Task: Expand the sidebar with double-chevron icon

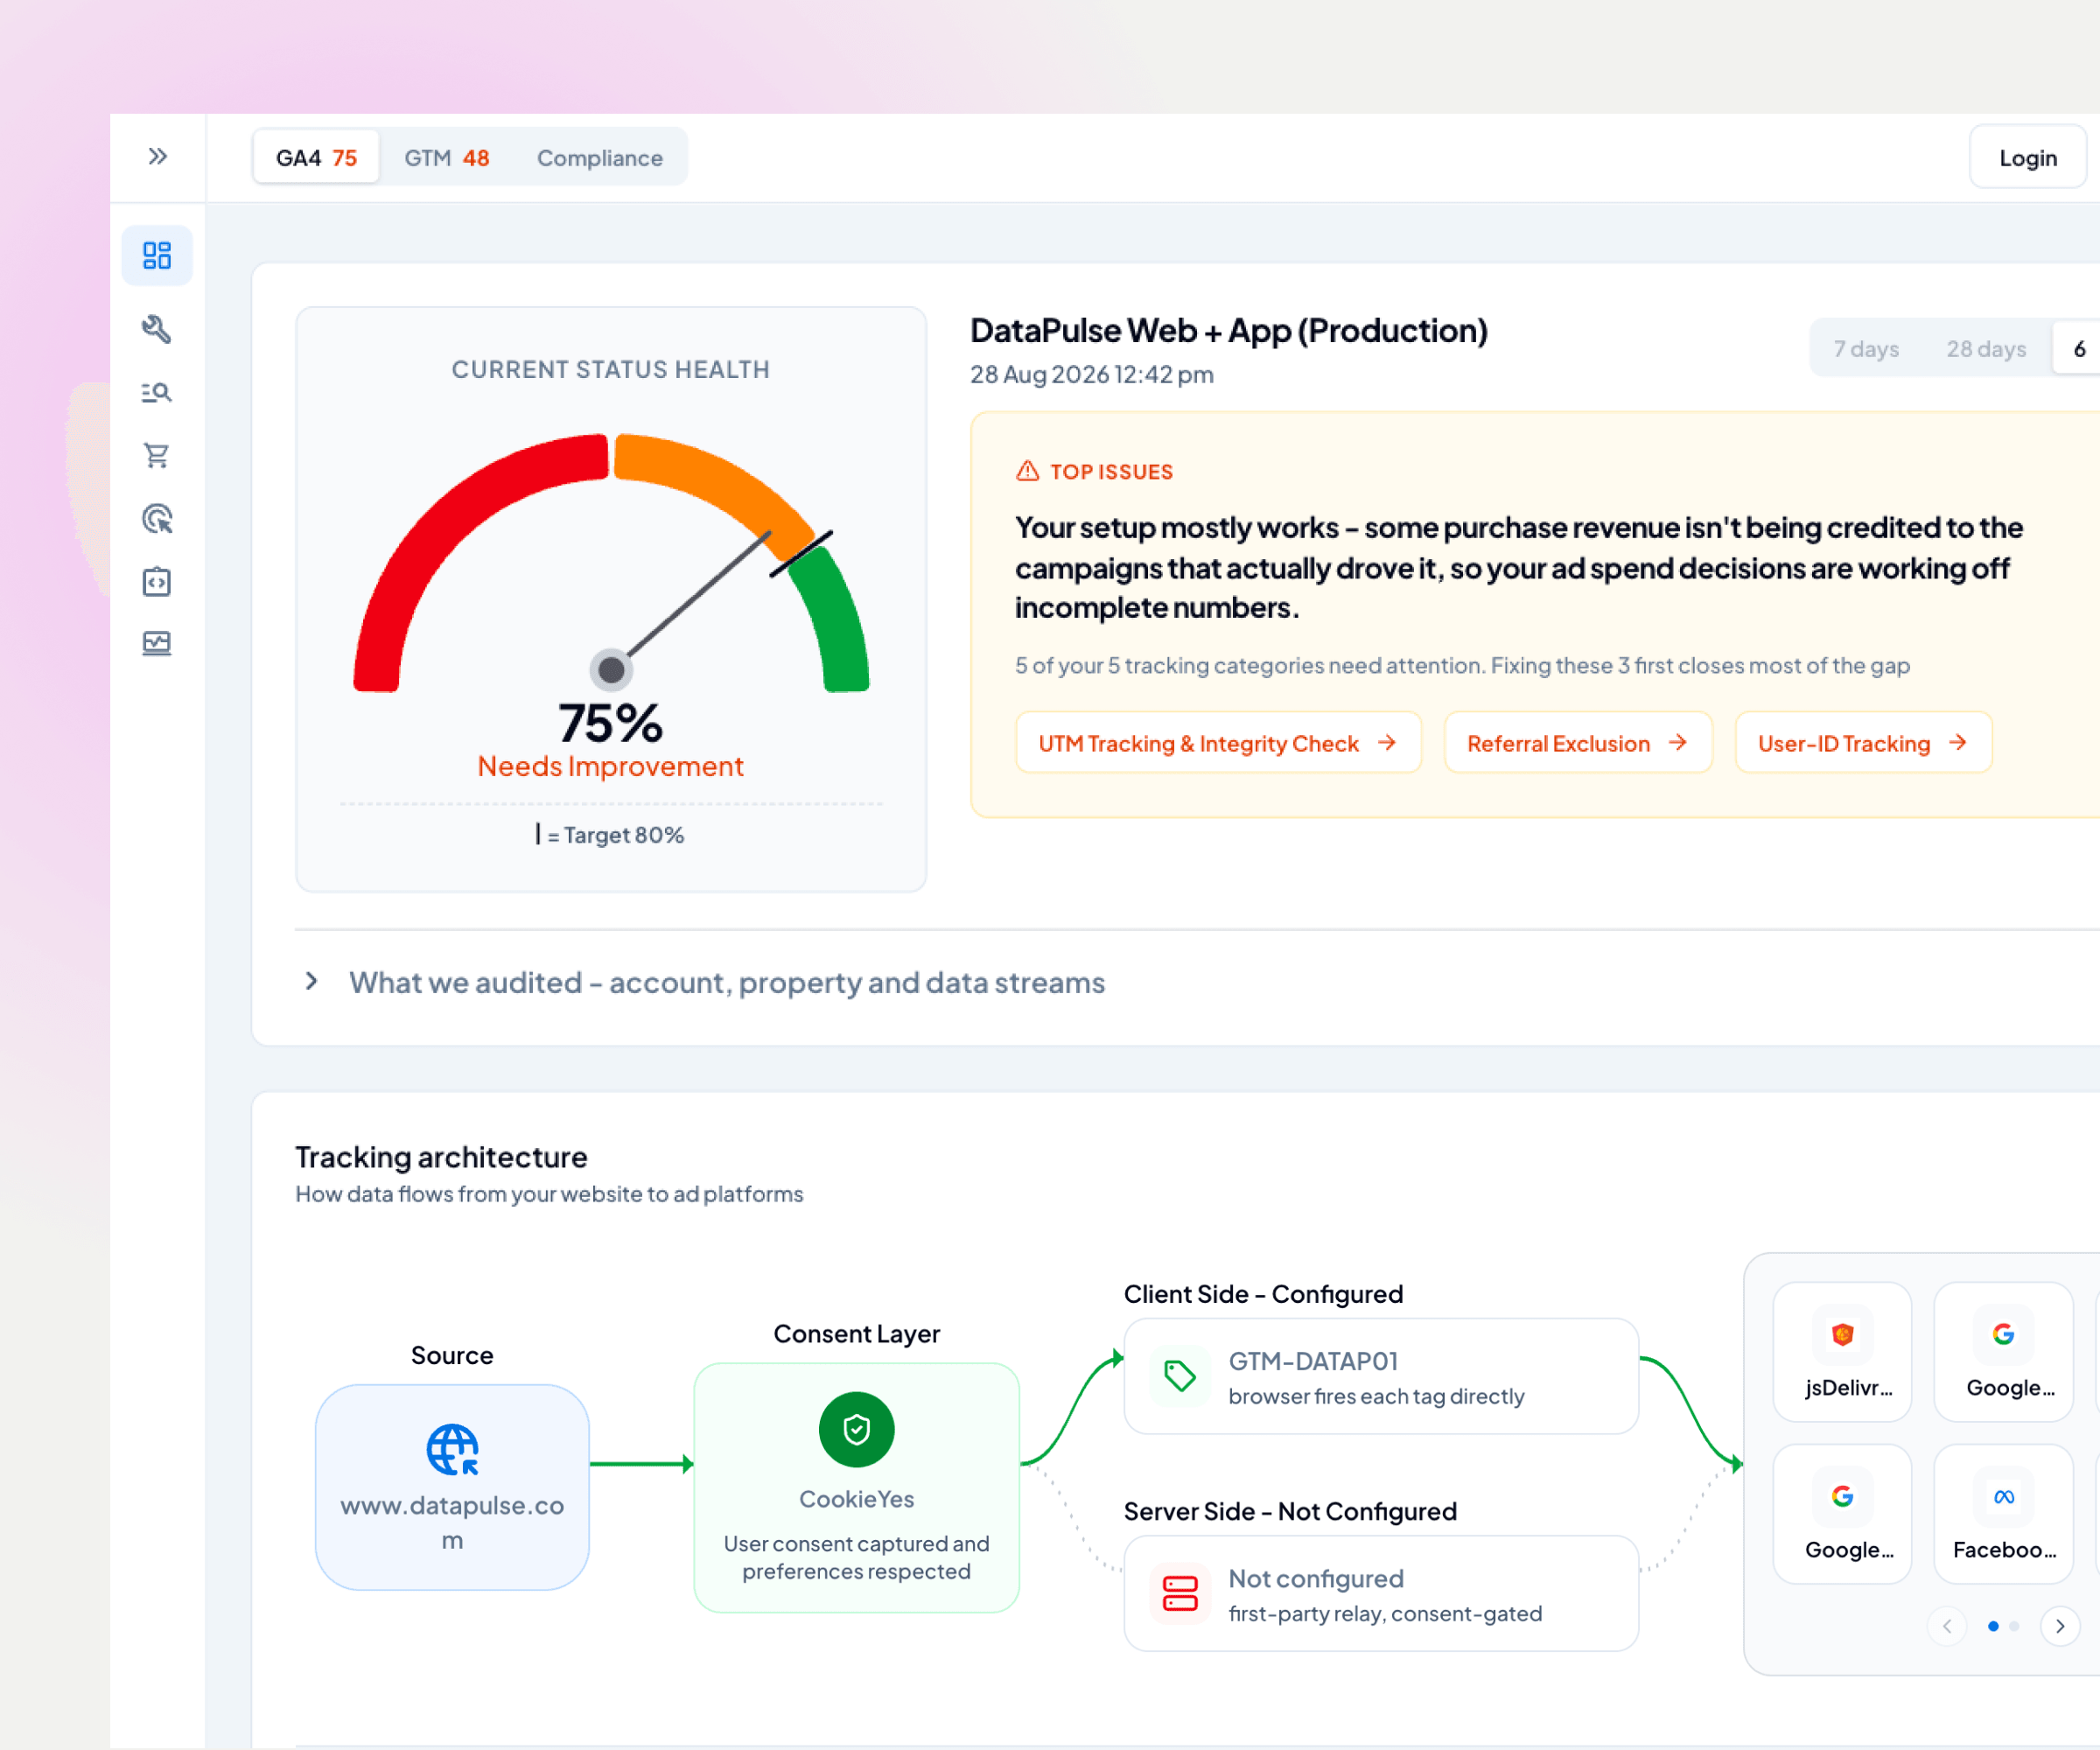Action: 157,157
